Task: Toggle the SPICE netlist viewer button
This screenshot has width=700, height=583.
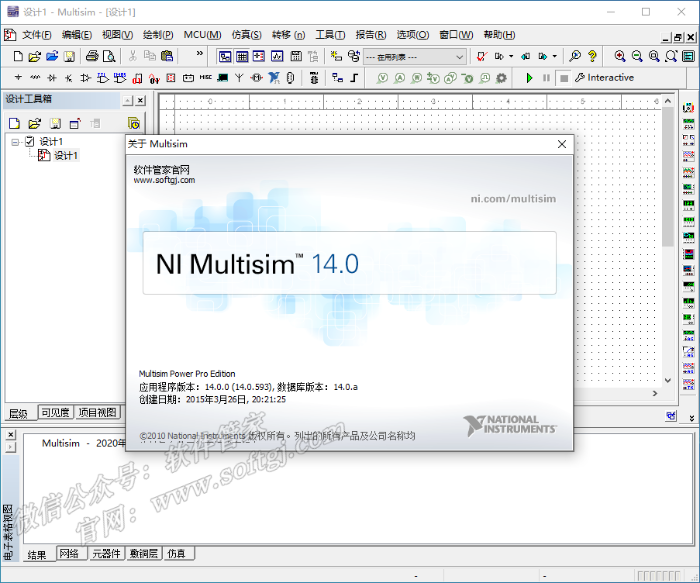Action: point(259,56)
